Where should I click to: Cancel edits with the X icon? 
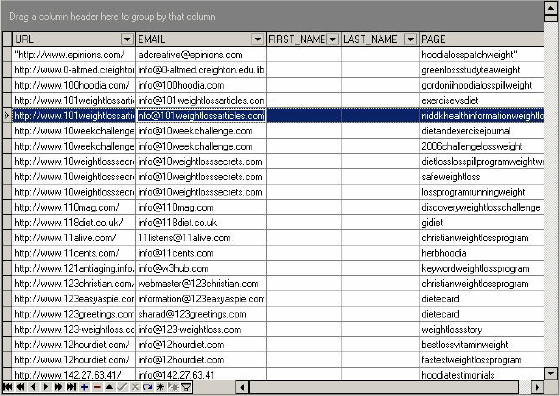135,387
